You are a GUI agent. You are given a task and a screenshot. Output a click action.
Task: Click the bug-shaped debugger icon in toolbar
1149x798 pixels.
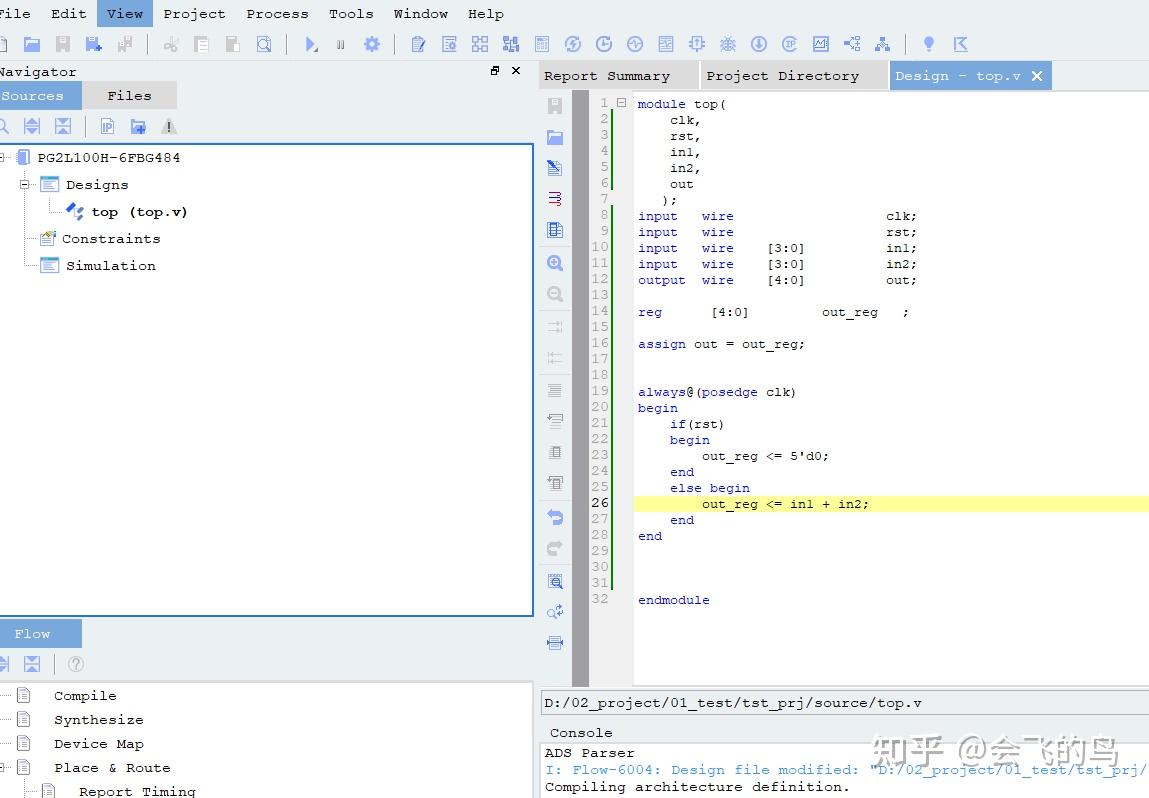[x=728, y=44]
